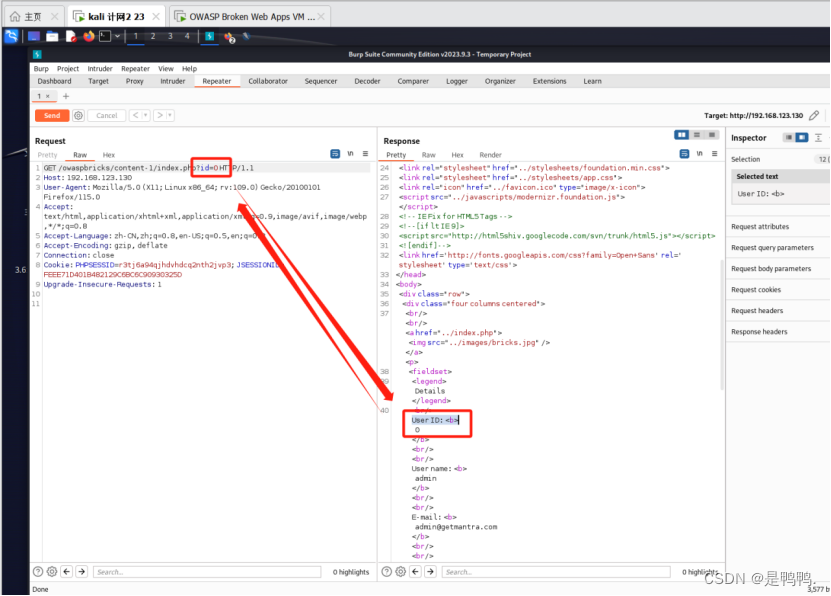Open Response search settings gear
The height and width of the screenshot is (596, 831).
401,572
